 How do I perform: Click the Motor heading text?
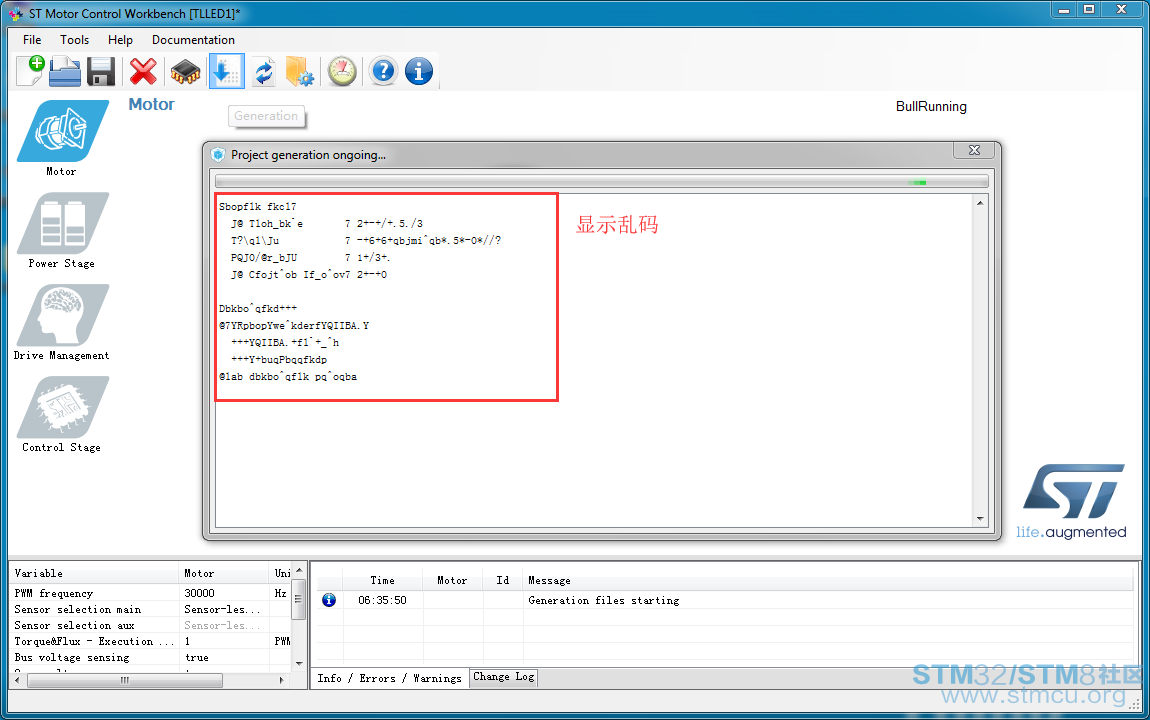coord(152,104)
